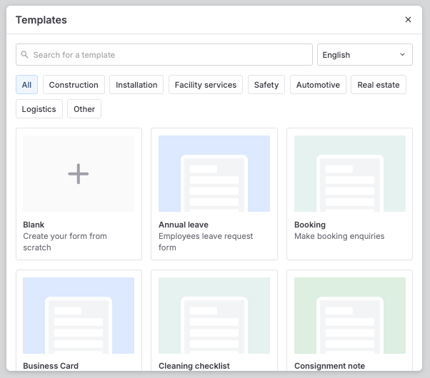Close the Templates dialog

408,20
